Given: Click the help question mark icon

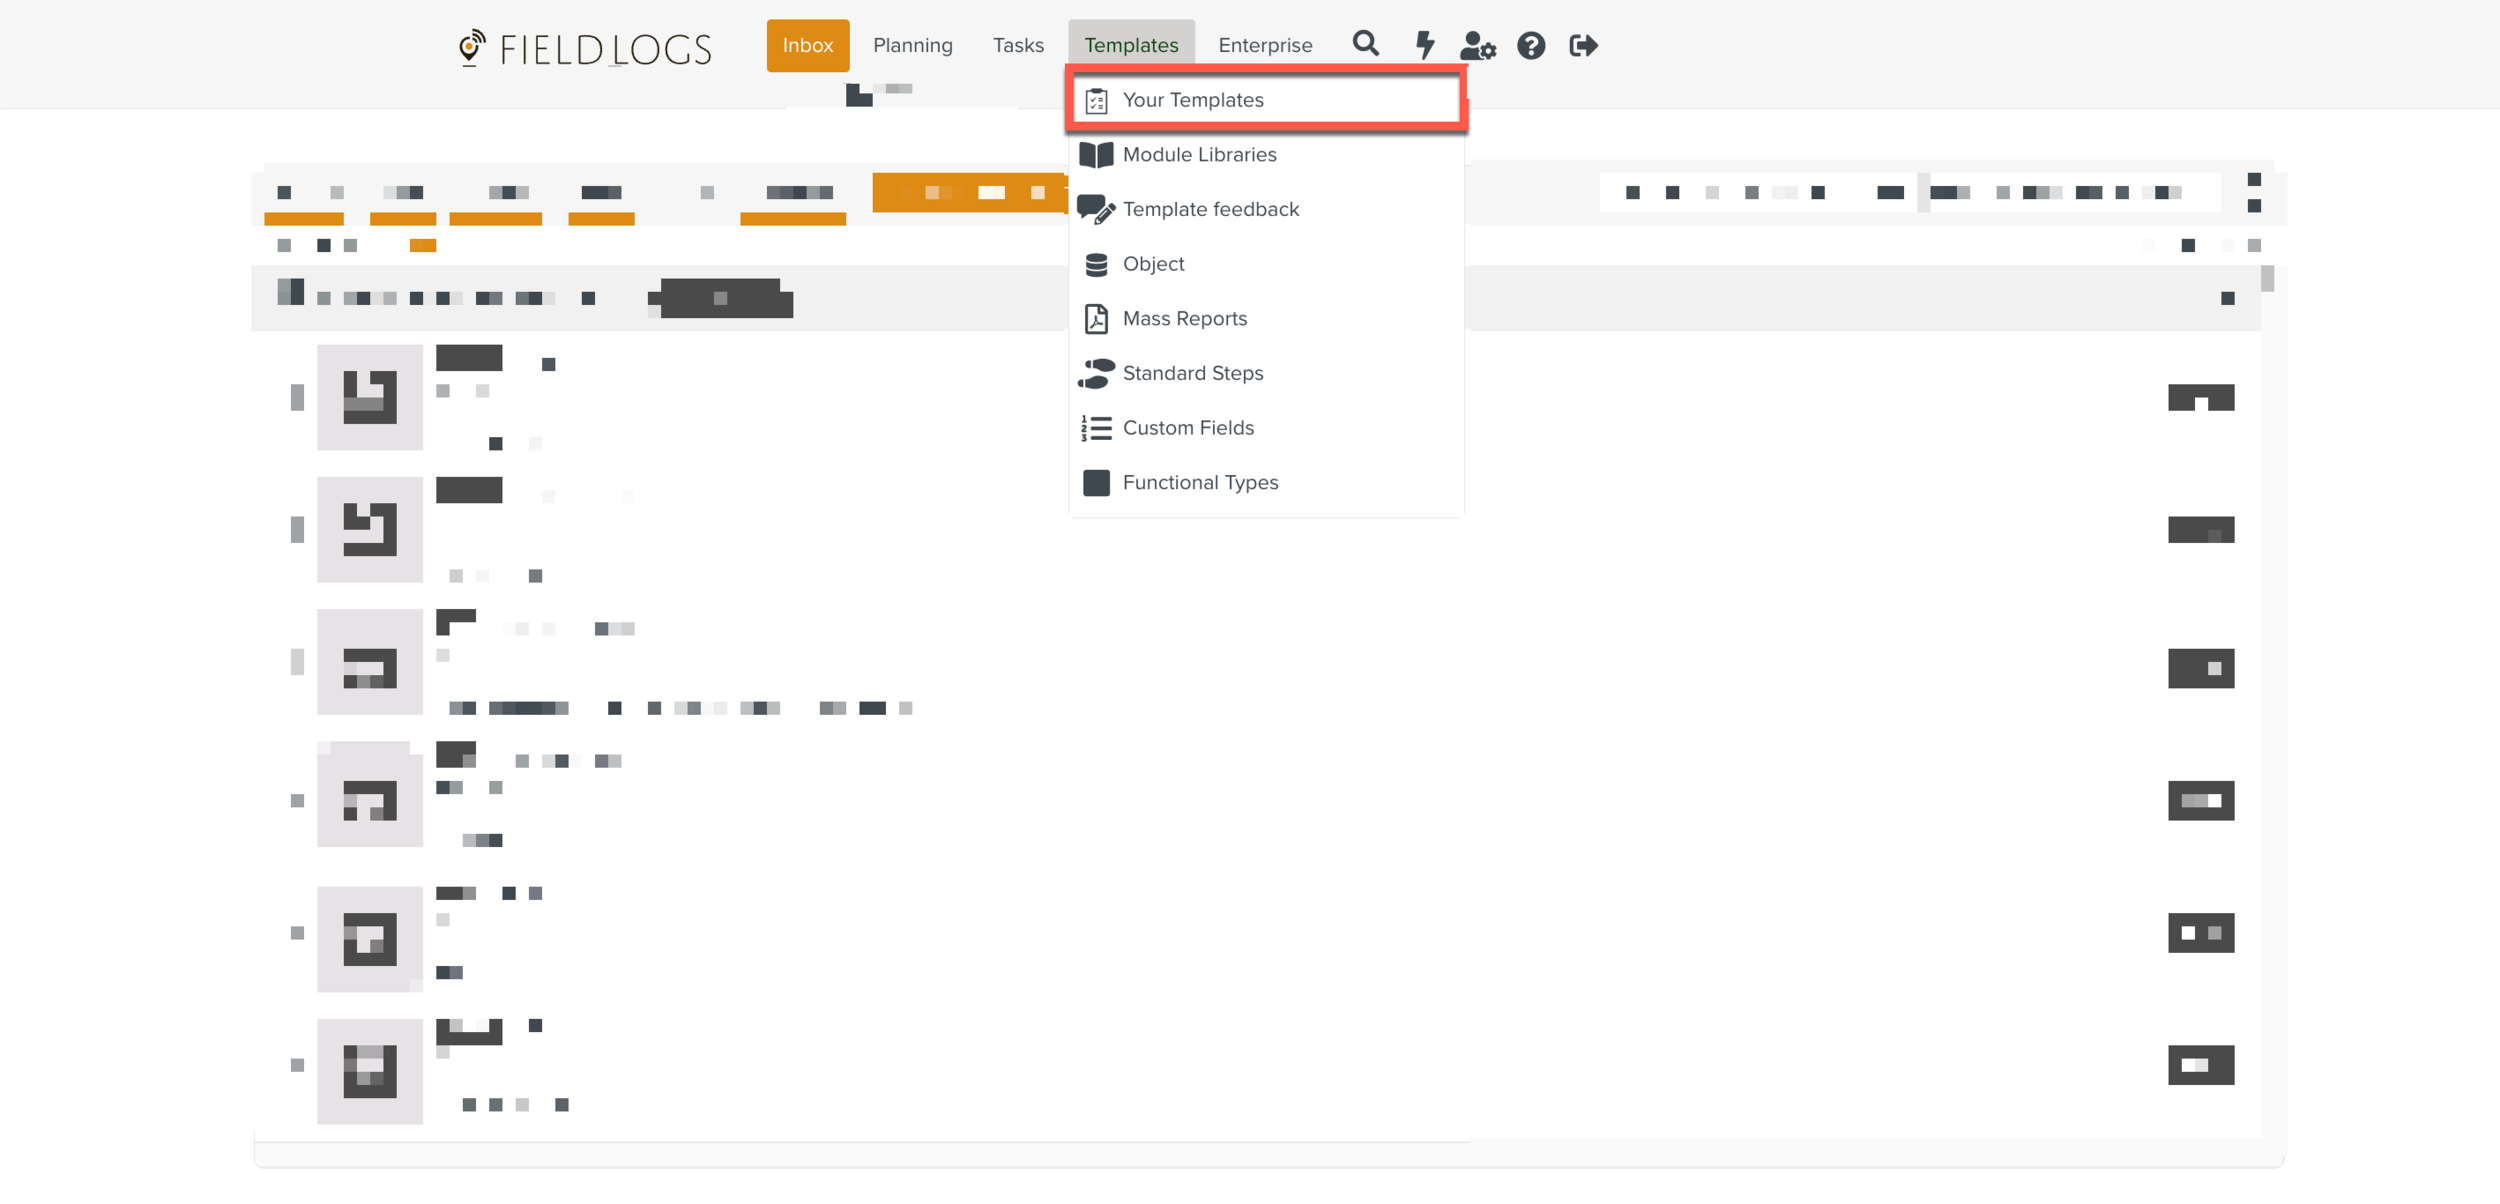Looking at the screenshot, I should tap(1531, 45).
